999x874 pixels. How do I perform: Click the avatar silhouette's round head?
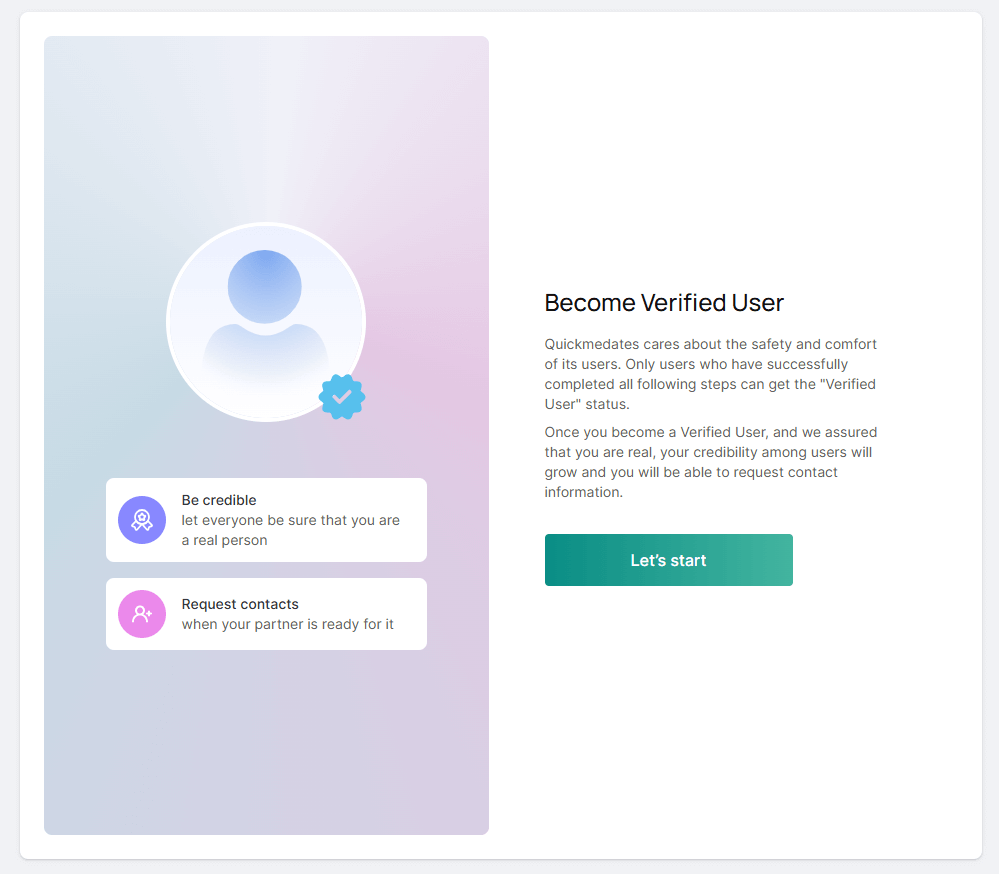pos(265,287)
